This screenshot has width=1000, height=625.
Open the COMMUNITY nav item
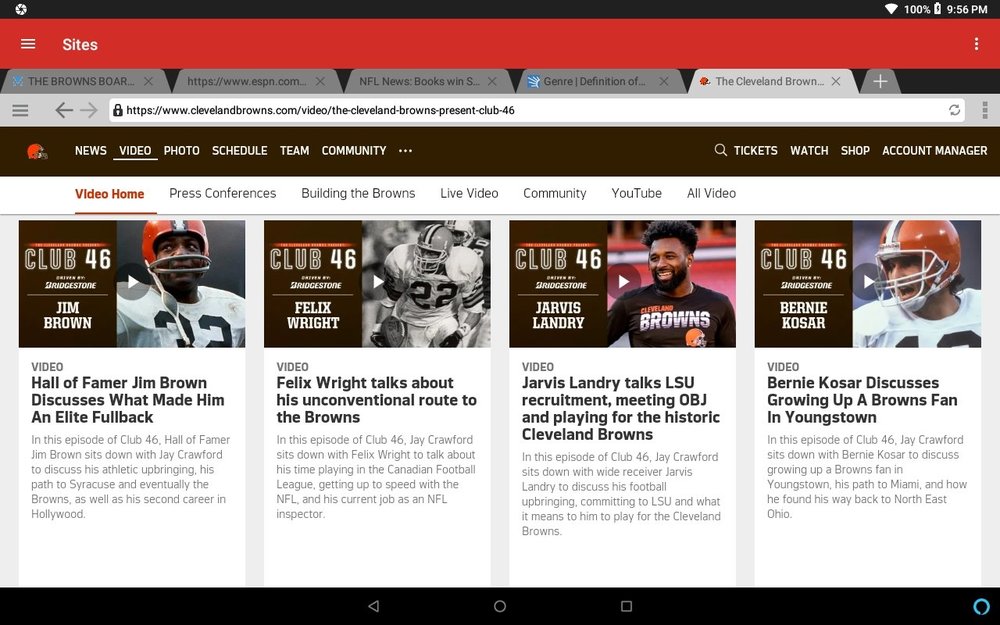(x=354, y=151)
